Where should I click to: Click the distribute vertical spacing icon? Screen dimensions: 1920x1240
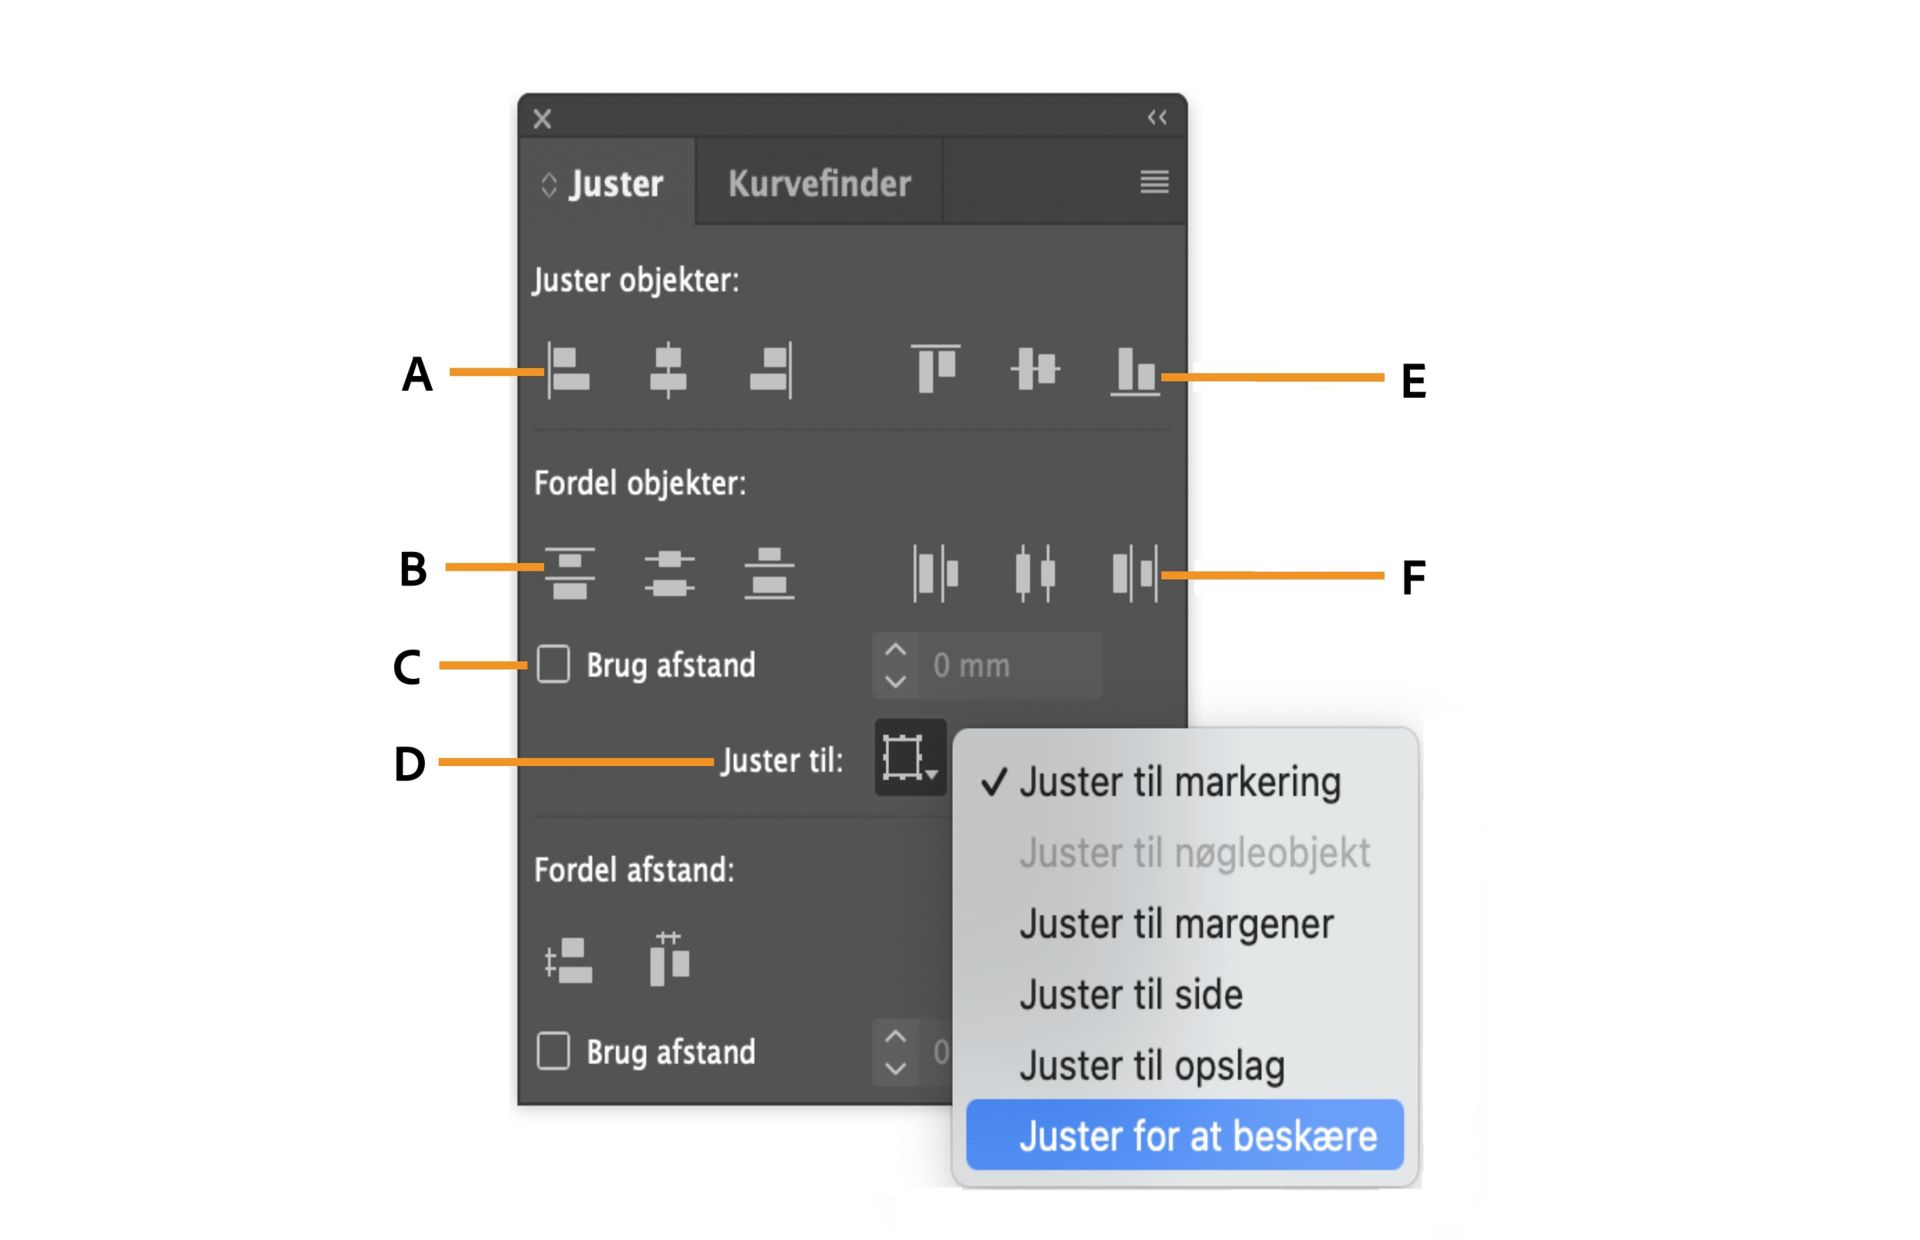568,961
